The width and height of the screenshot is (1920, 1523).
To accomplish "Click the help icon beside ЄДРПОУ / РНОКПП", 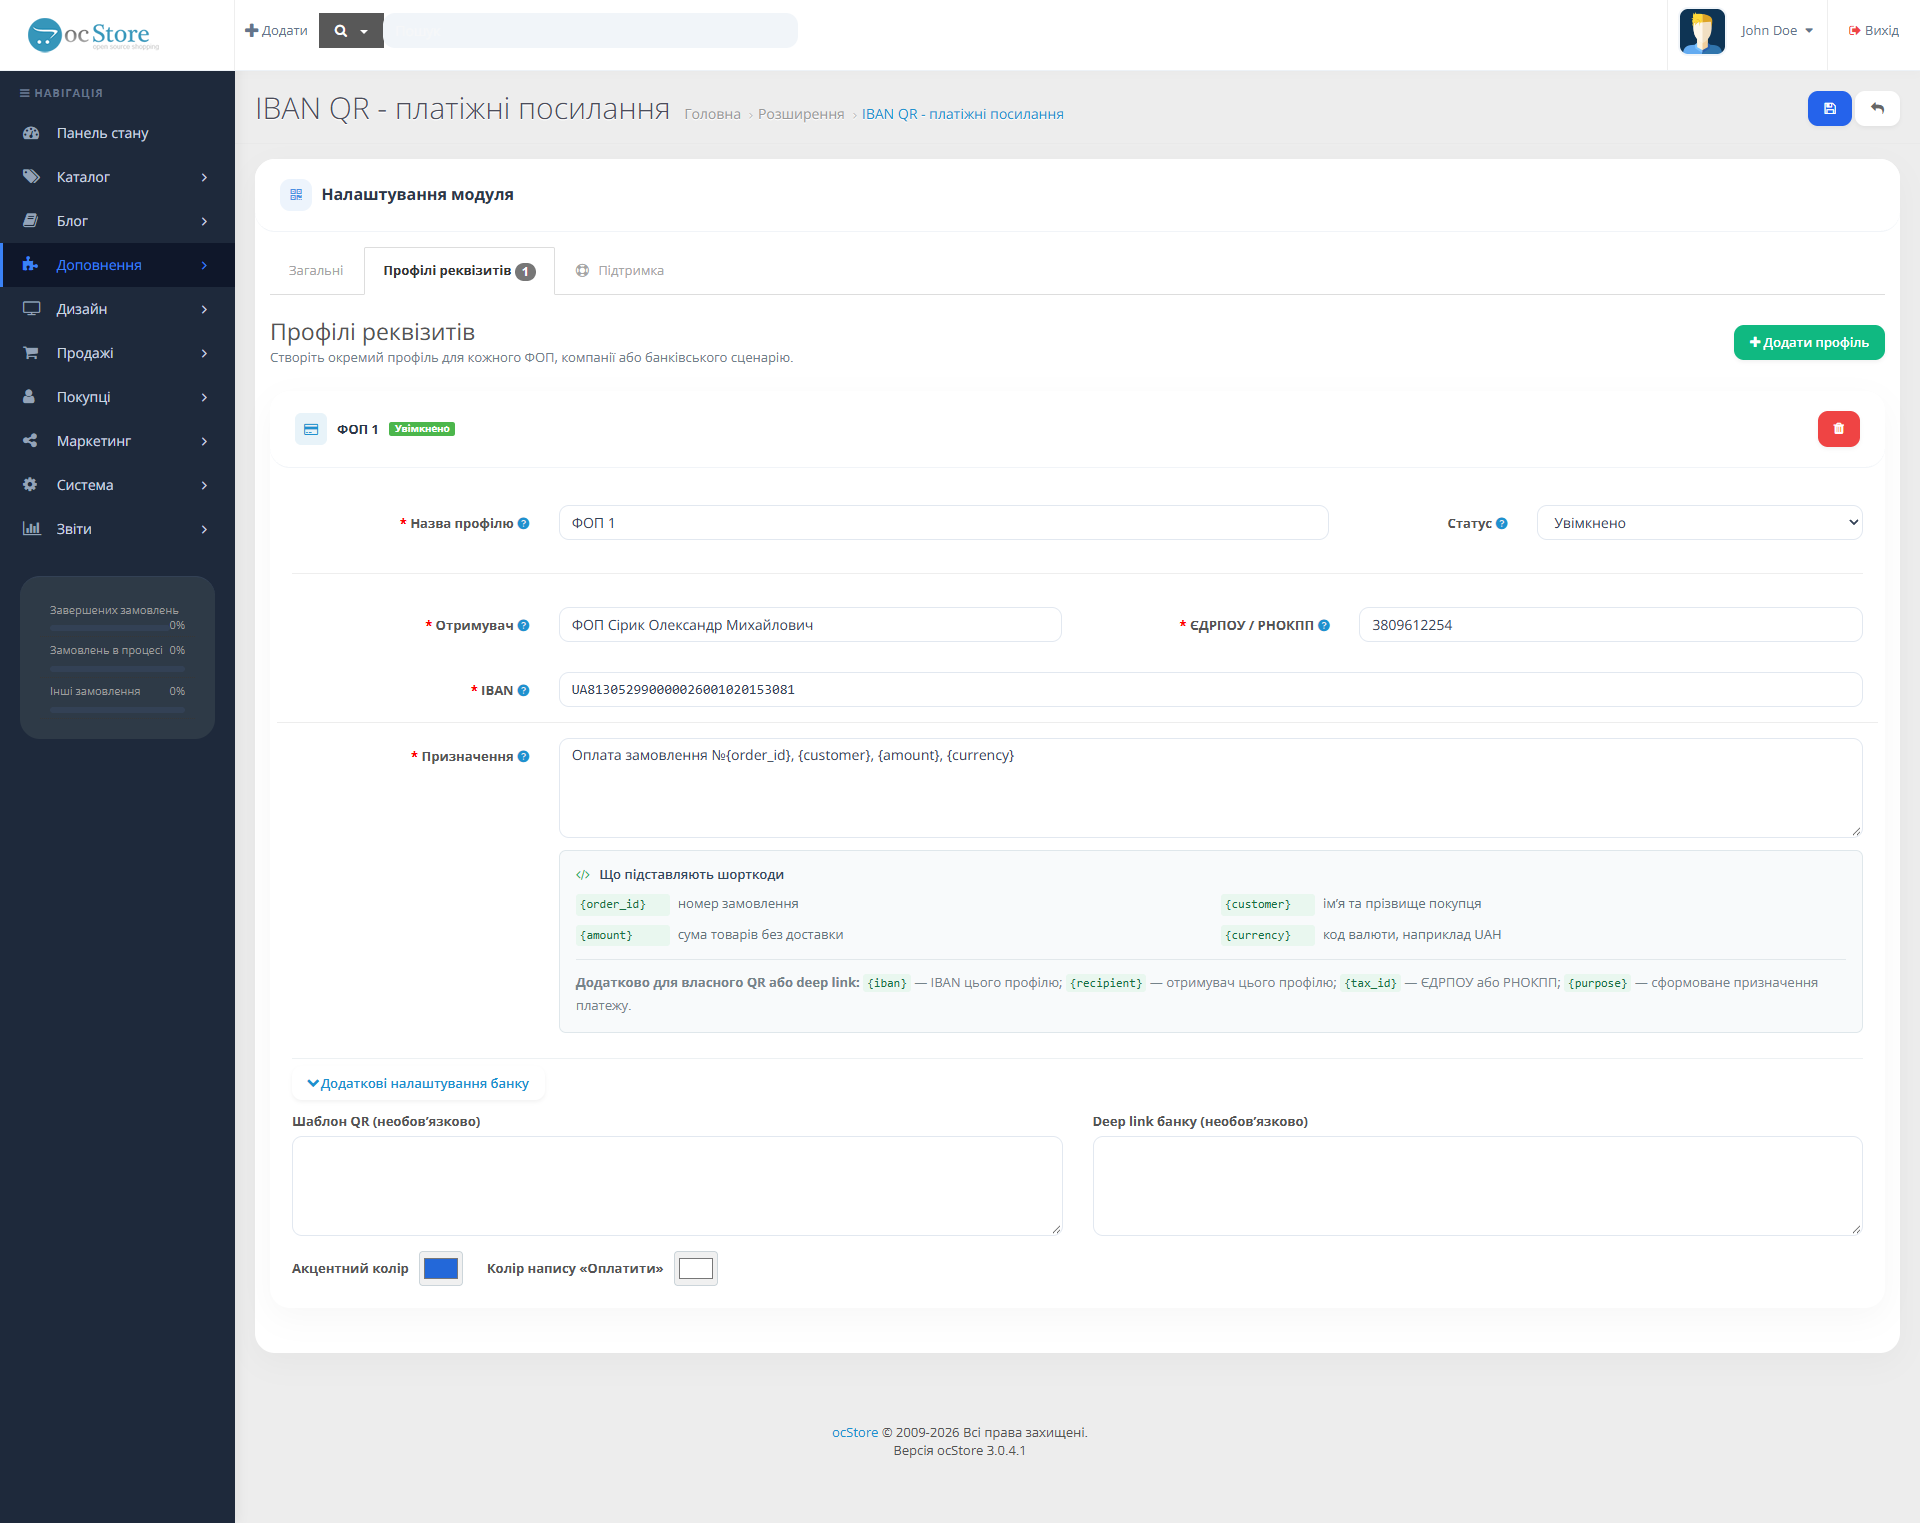I will point(1324,625).
